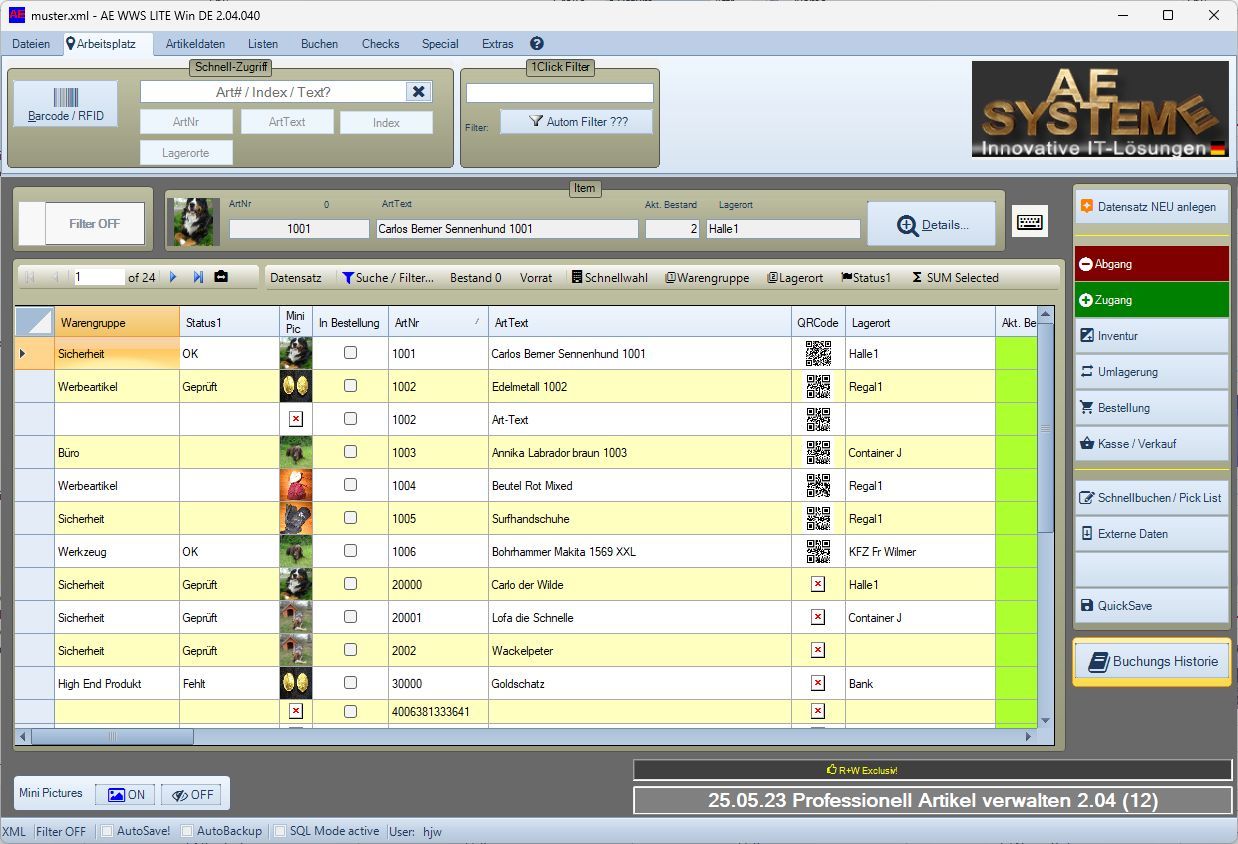
Task: Open Suche / Filter funnel tool
Action: [x=388, y=278]
